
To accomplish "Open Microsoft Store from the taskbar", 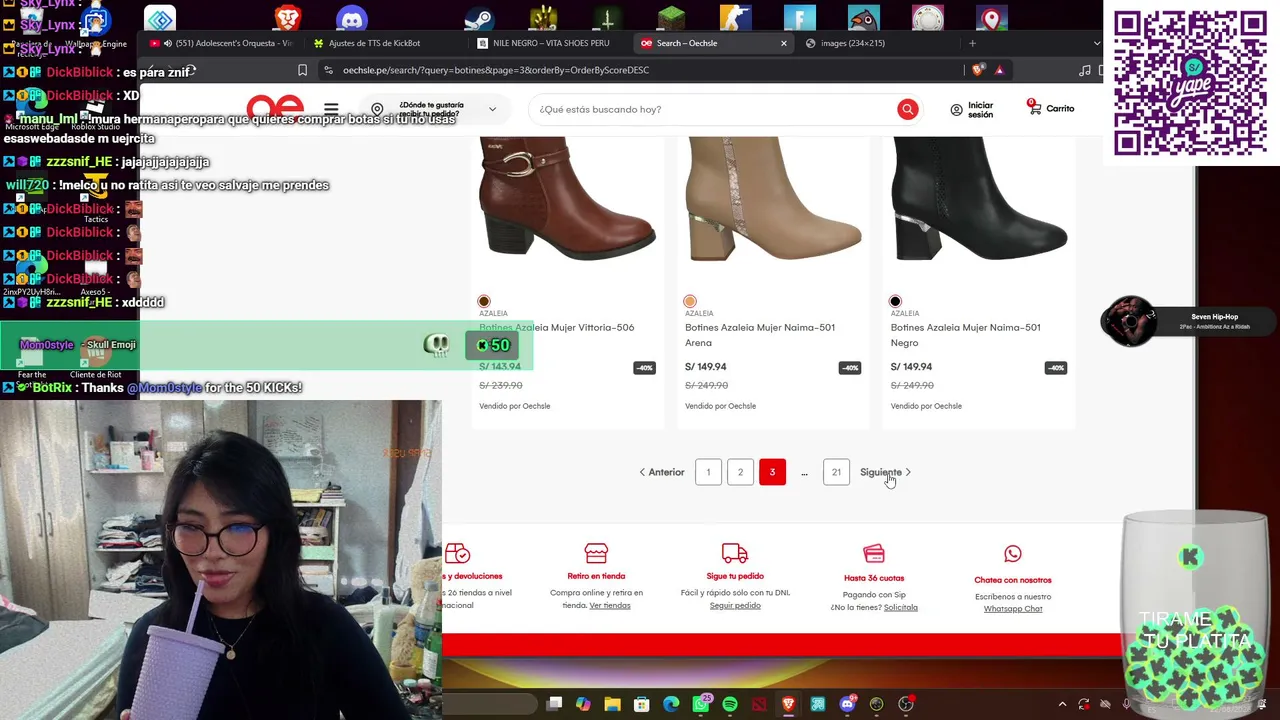I will click(642, 704).
